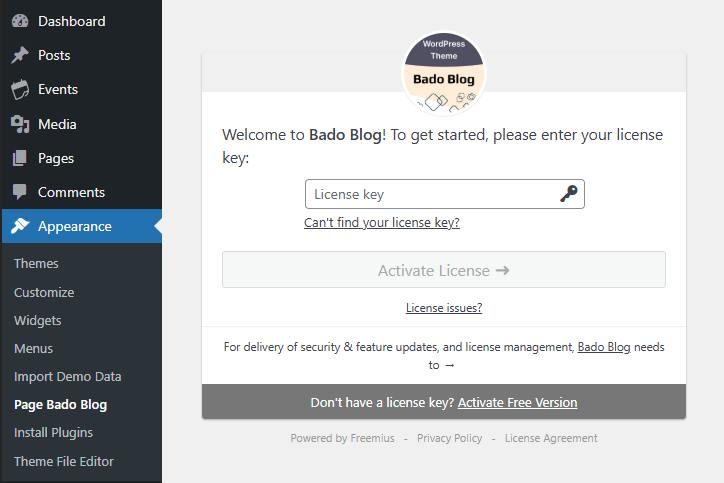Focus the License key input field

coord(445,194)
